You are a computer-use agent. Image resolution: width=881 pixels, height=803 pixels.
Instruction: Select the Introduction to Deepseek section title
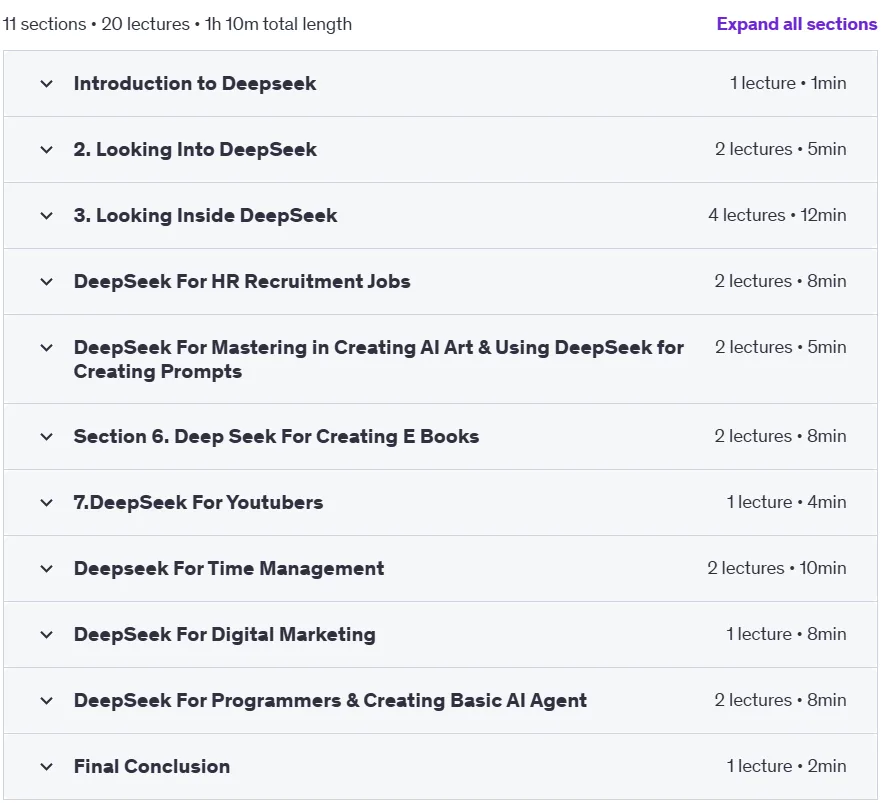[195, 84]
